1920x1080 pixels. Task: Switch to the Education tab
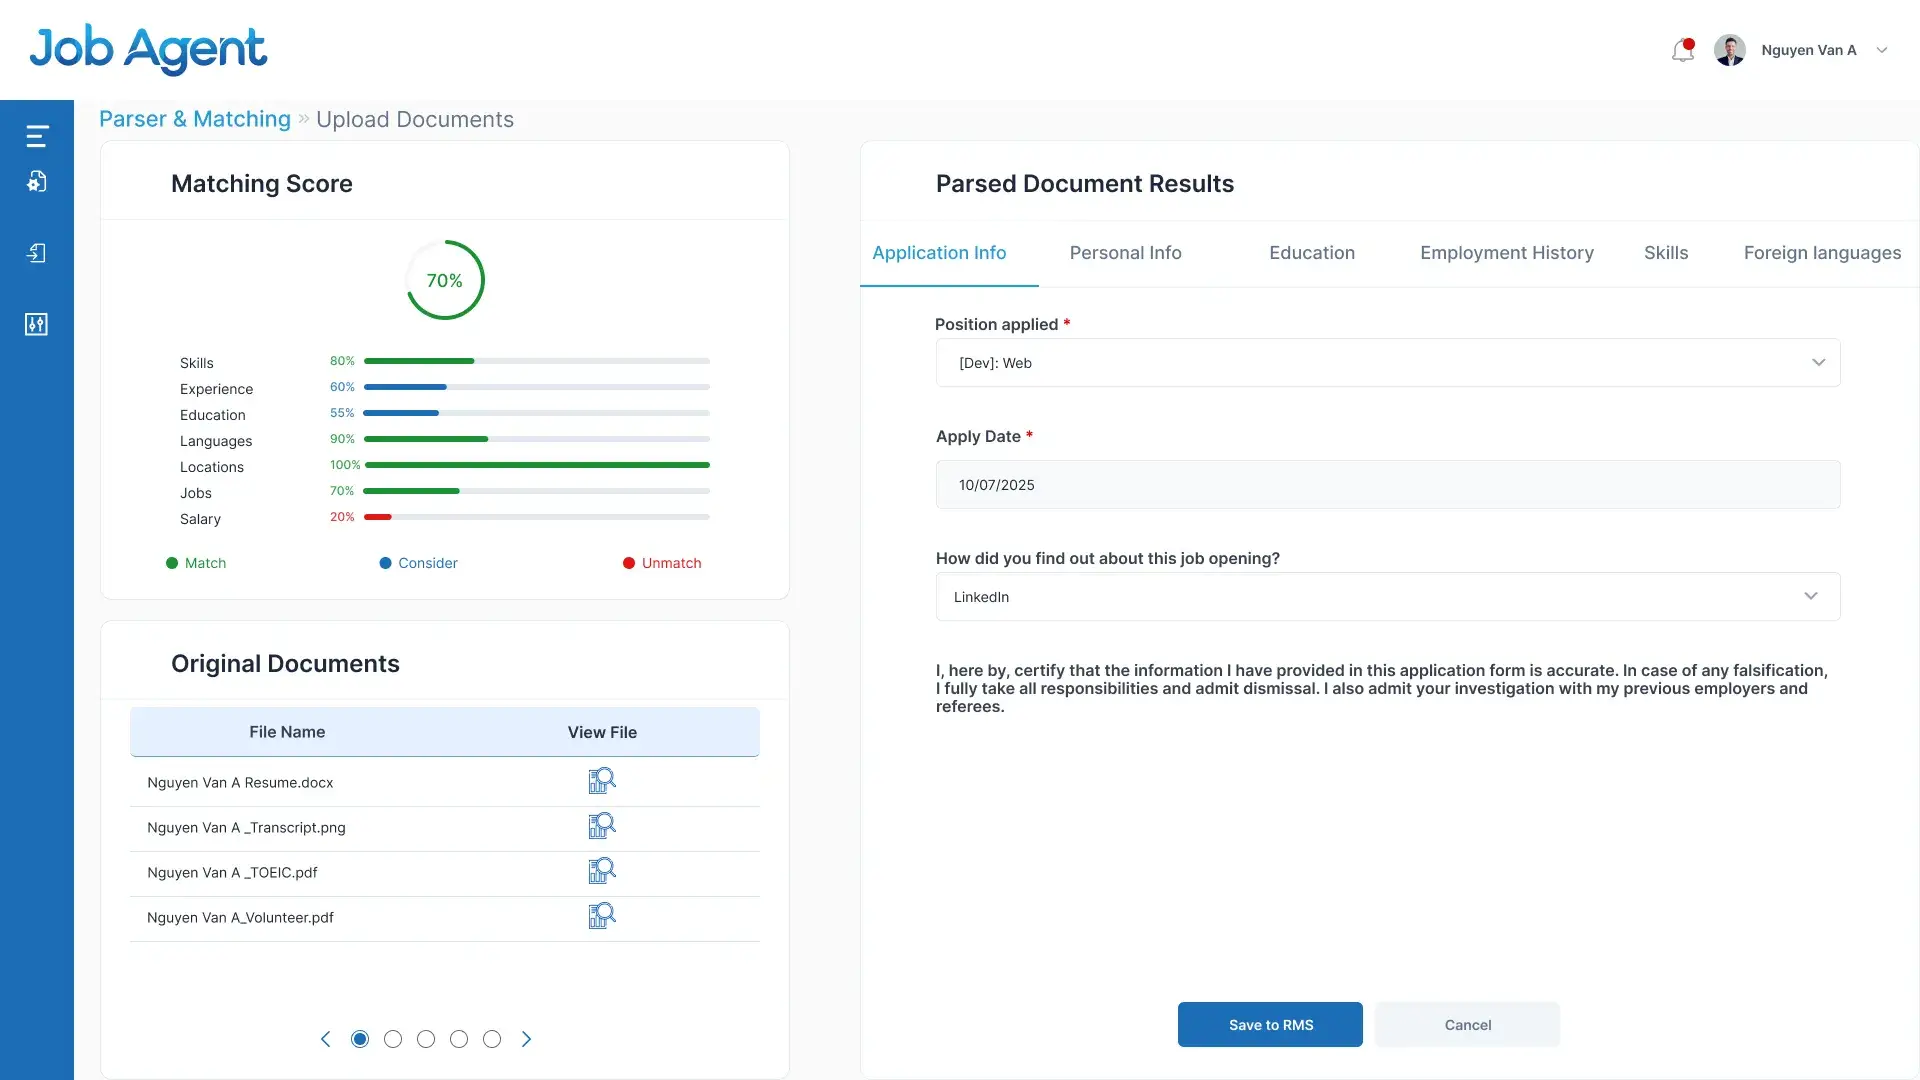pyautogui.click(x=1312, y=253)
